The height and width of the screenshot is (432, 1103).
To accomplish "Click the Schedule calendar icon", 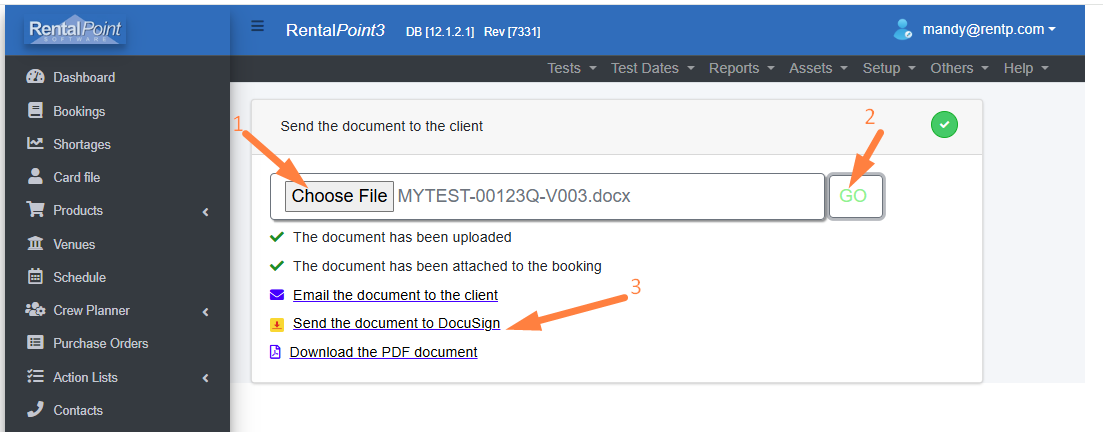I will click(35, 277).
